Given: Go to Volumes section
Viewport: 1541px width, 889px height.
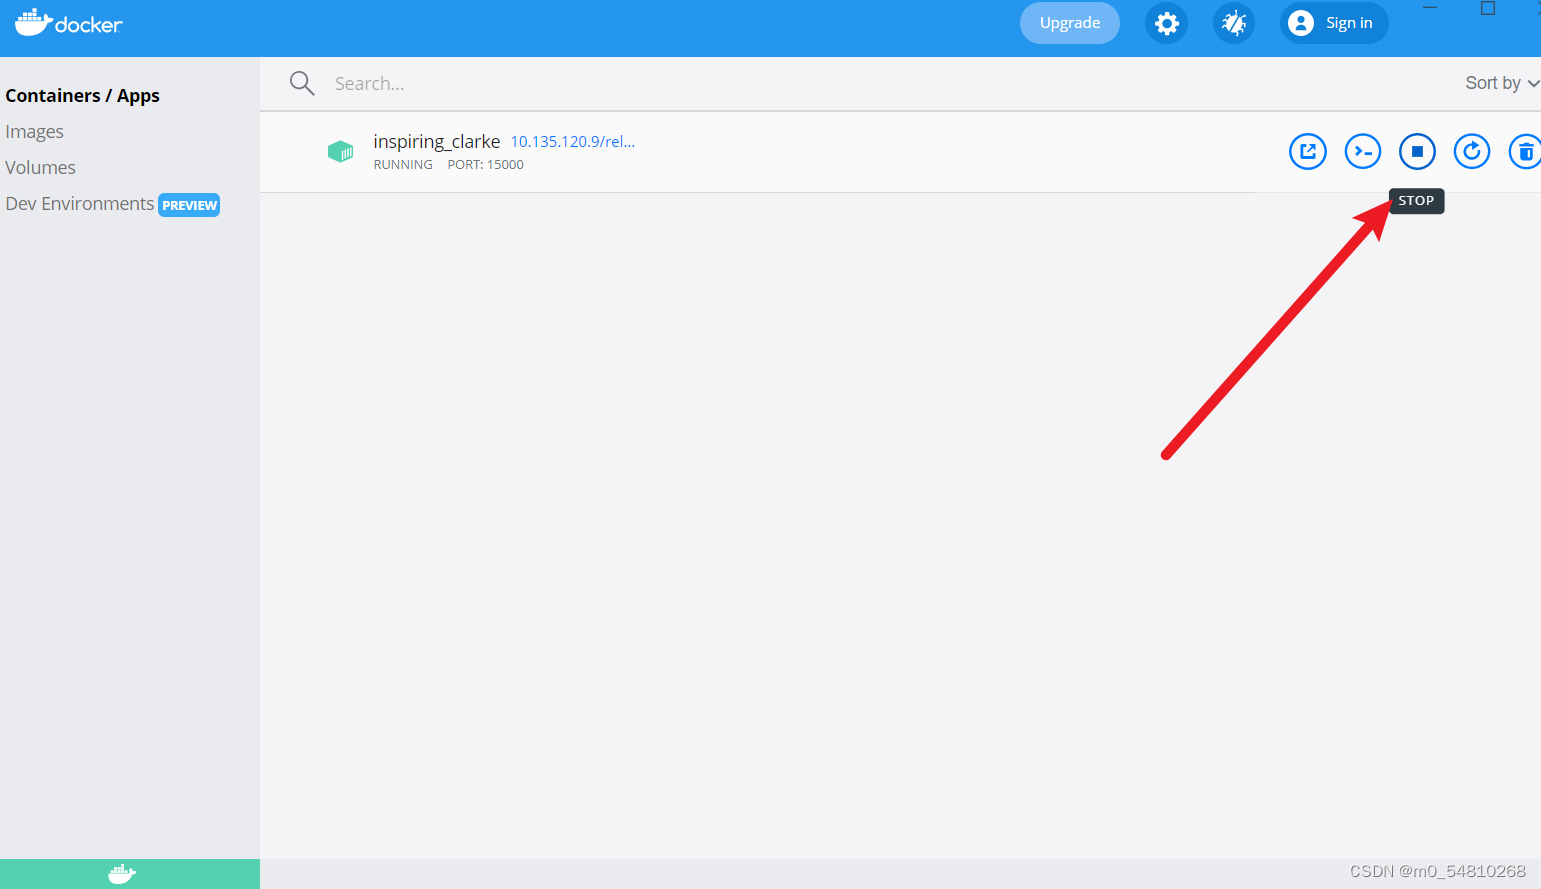Looking at the screenshot, I should coord(40,168).
